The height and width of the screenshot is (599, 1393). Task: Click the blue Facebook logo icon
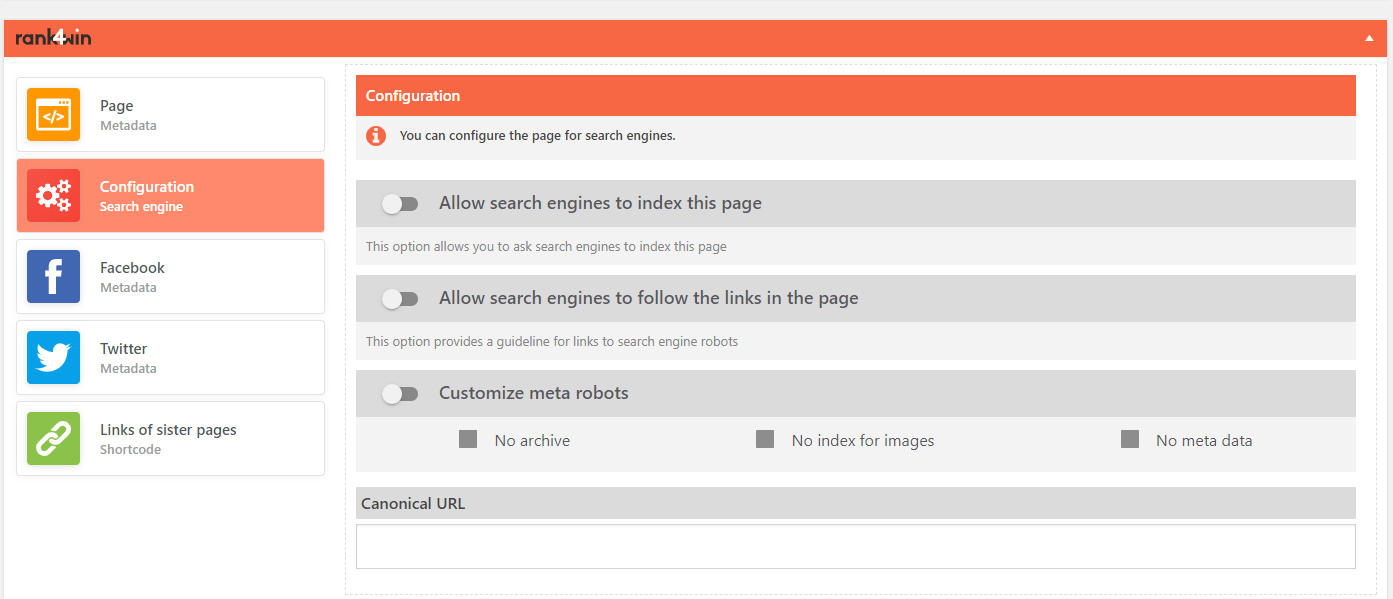click(53, 277)
